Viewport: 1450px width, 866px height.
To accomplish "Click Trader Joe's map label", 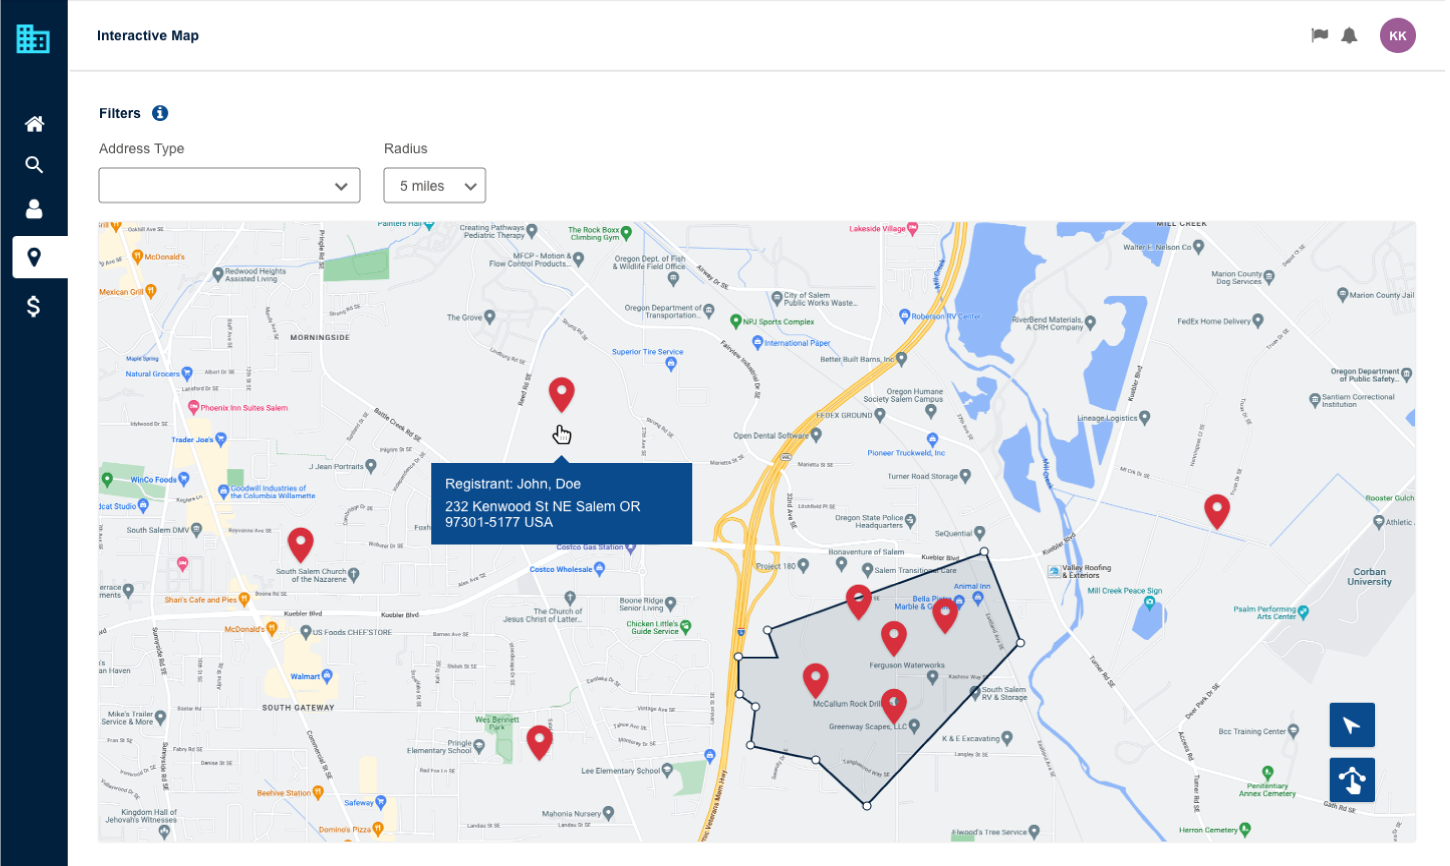I will click(192, 439).
